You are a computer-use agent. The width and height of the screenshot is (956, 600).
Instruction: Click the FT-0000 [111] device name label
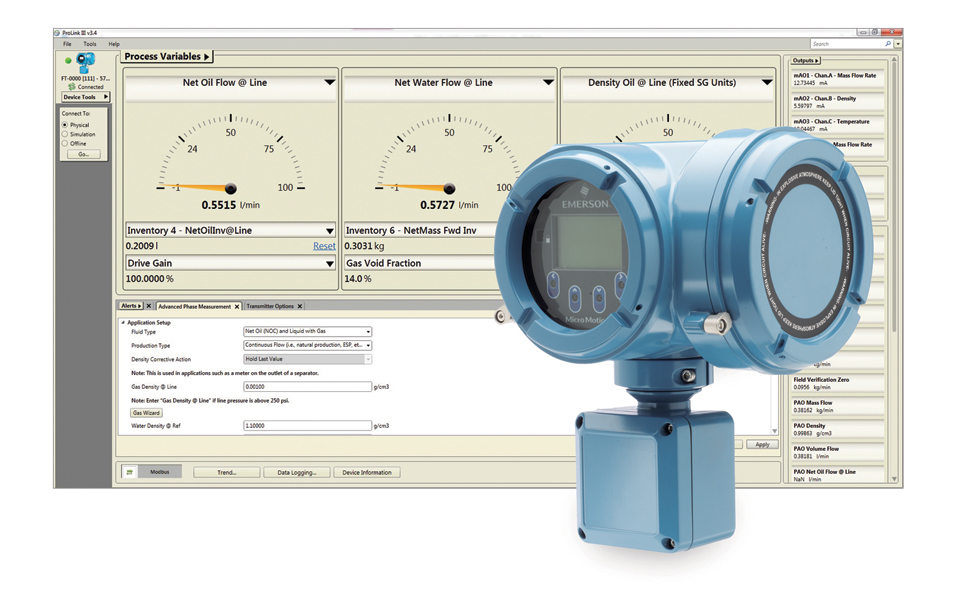click(85, 79)
